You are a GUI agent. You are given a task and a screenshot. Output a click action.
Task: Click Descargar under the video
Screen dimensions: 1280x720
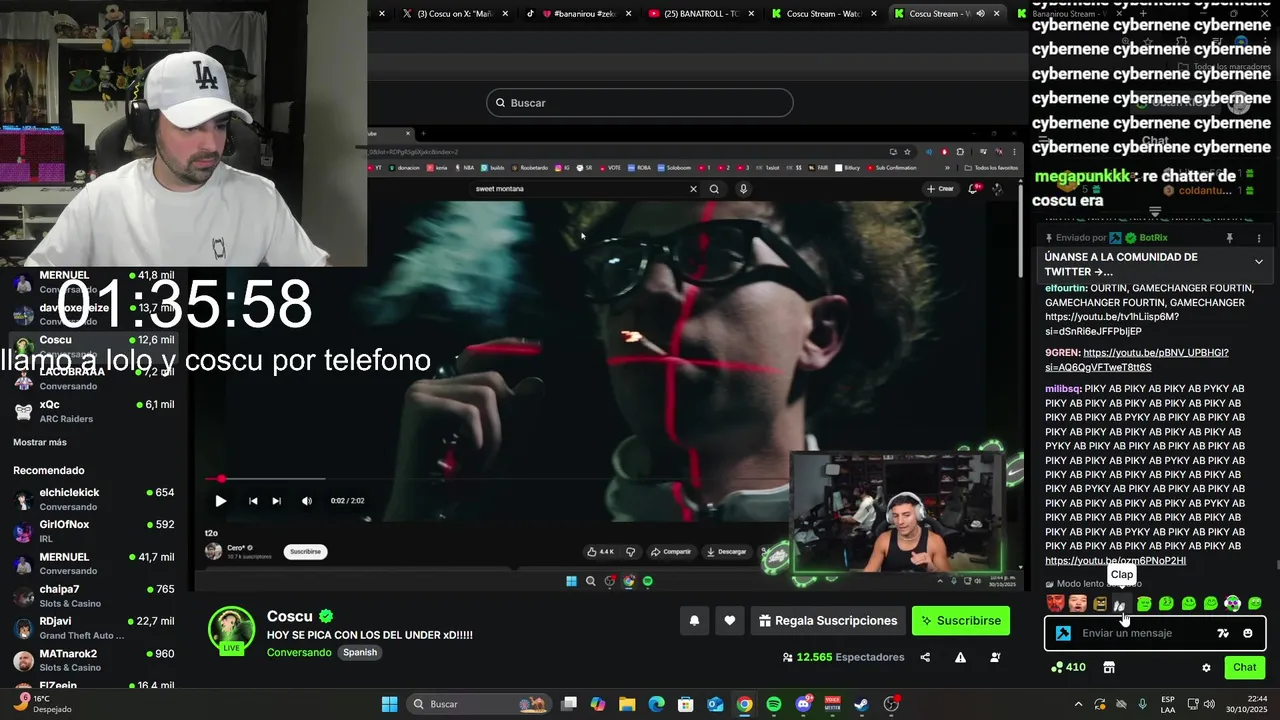click(726, 551)
